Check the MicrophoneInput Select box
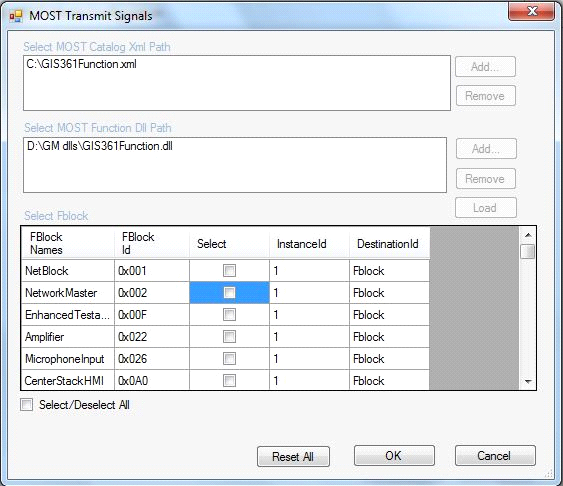The image size is (563, 486). pyautogui.click(x=229, y=359)
